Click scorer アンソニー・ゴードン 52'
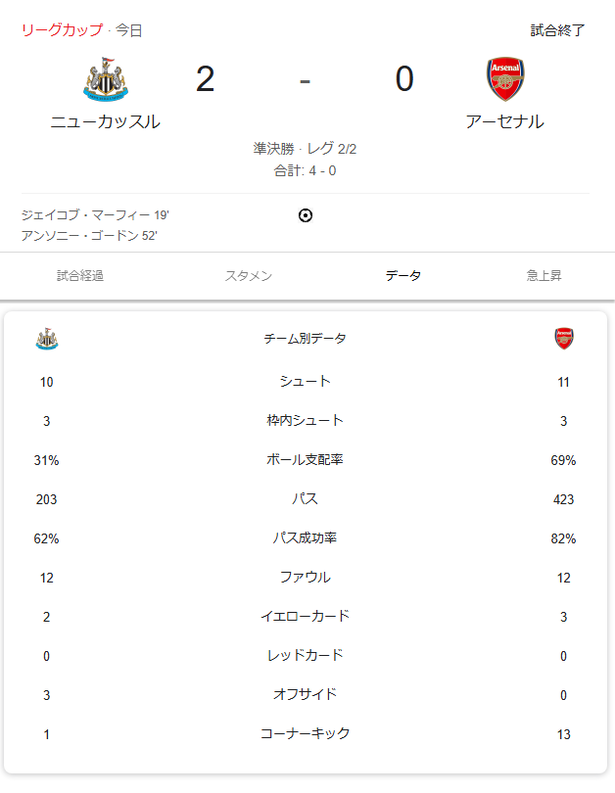This screenshot has width=615, height=793. pos(89,236)
